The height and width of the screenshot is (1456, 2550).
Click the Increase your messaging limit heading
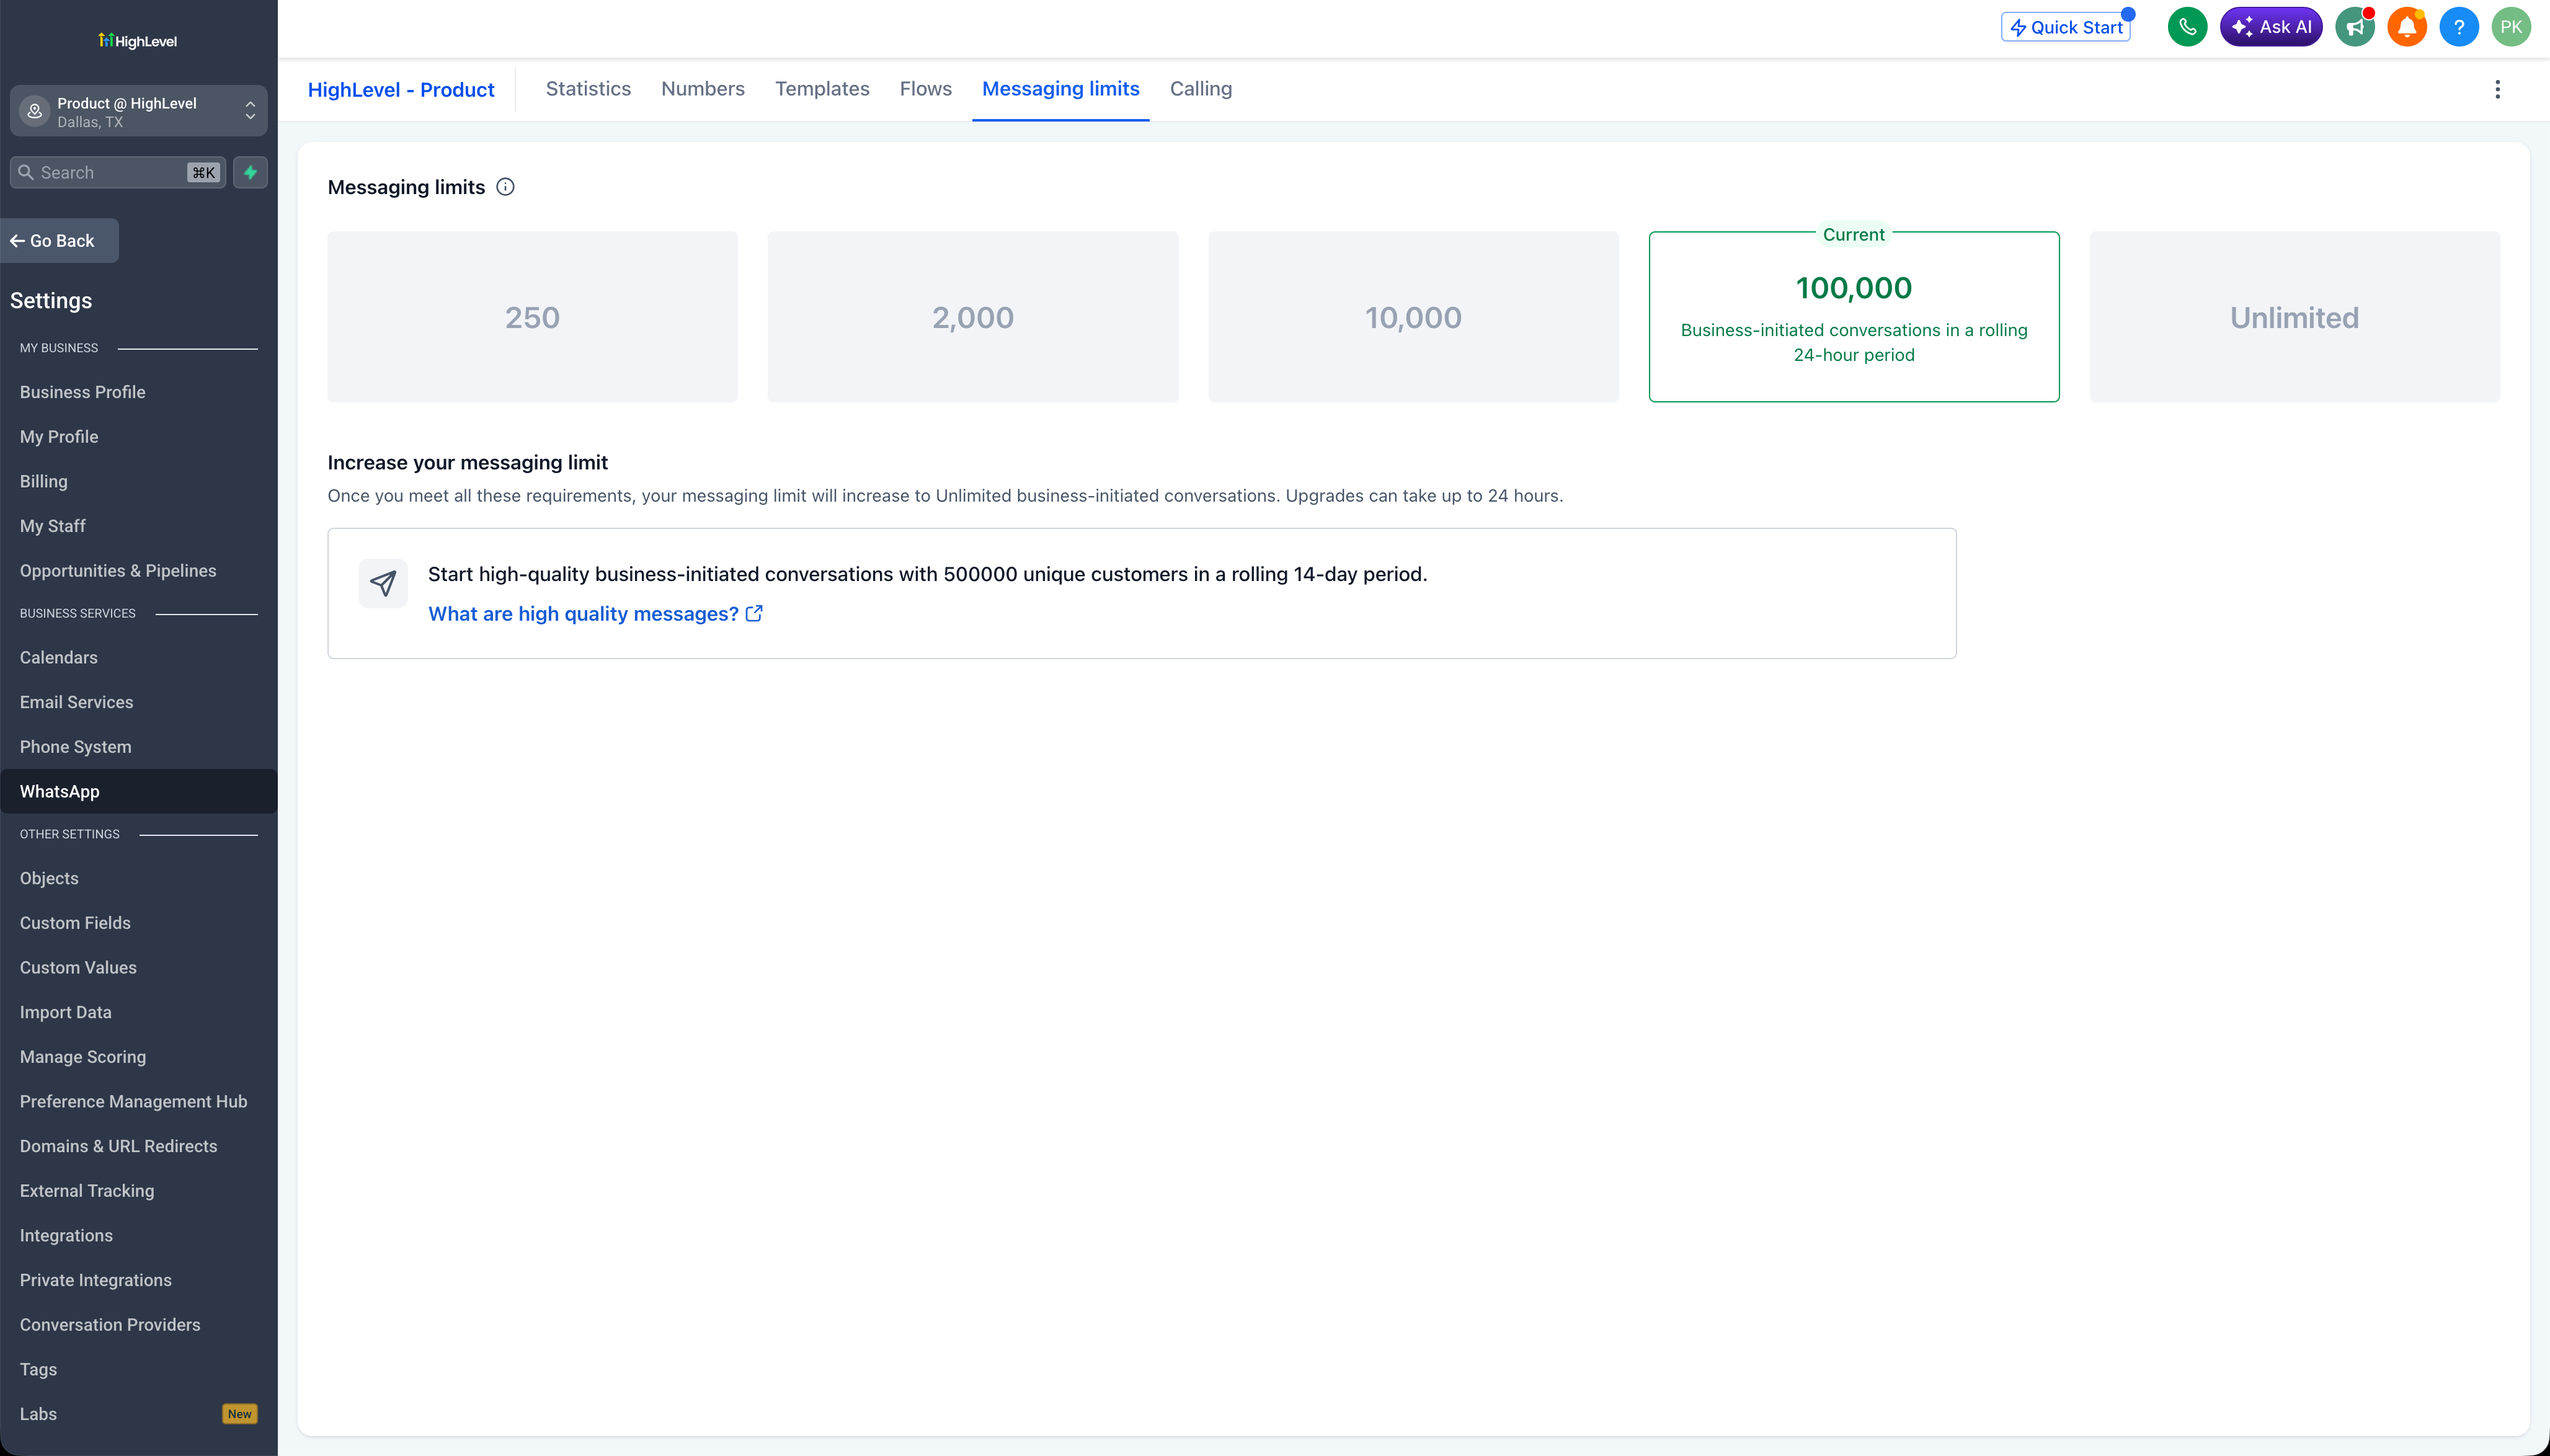point(468,463)
